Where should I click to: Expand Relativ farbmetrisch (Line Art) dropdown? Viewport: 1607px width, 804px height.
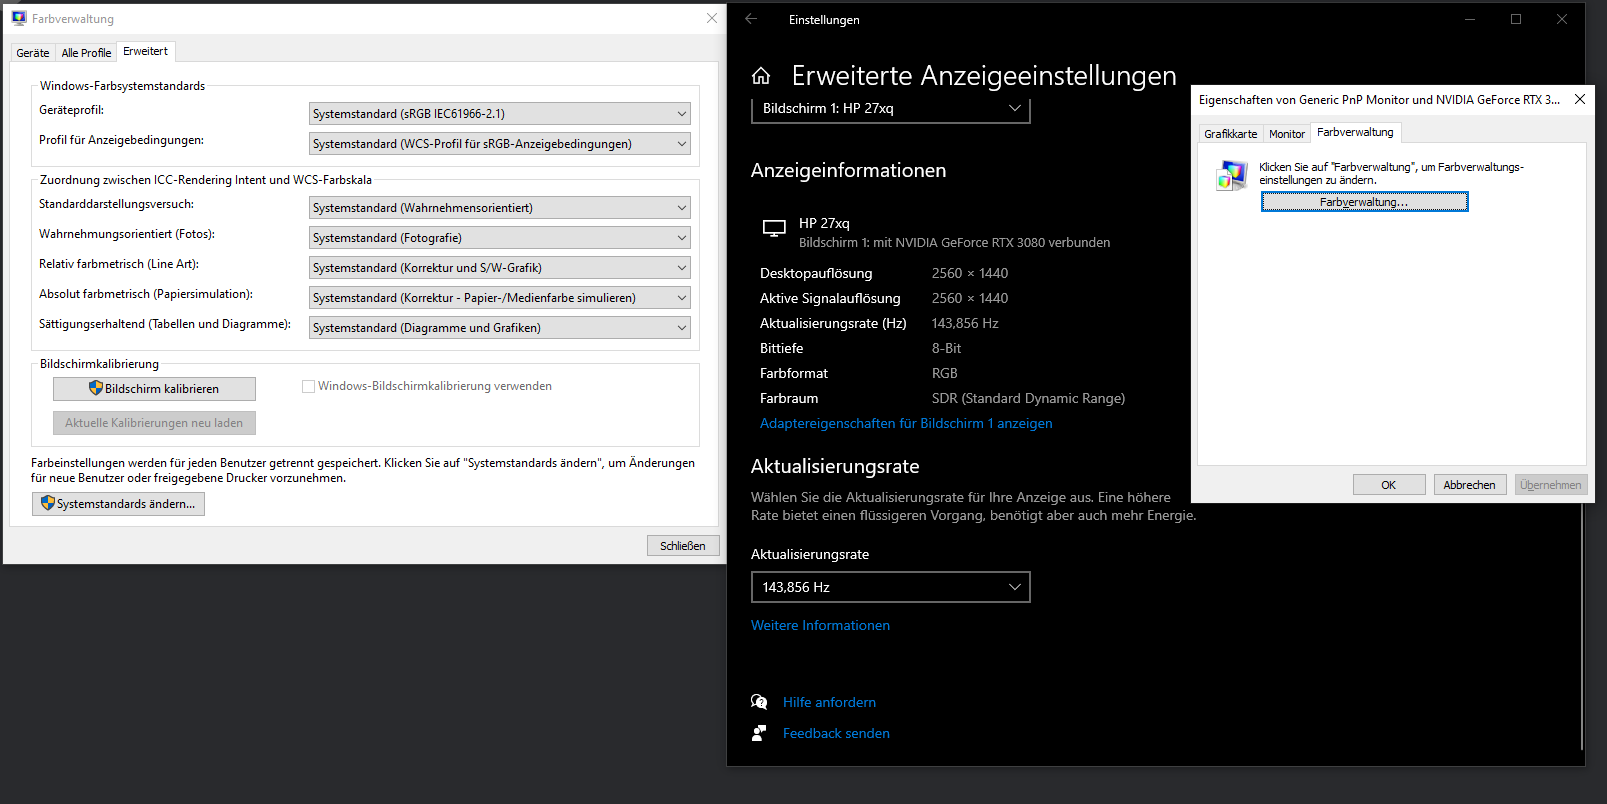500,268
